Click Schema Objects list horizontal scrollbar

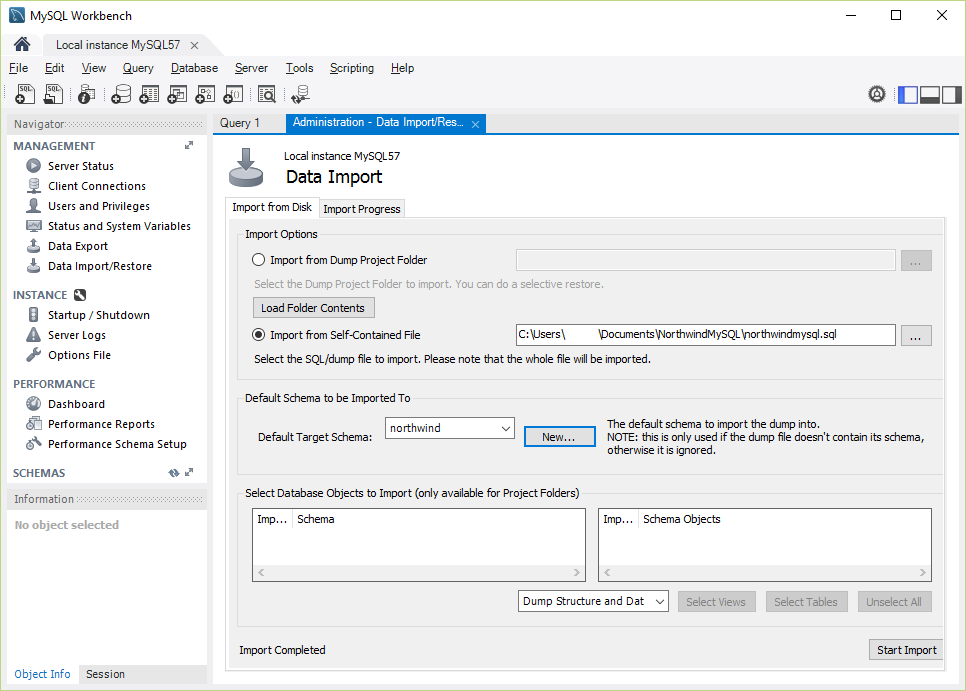click(765, 572)
